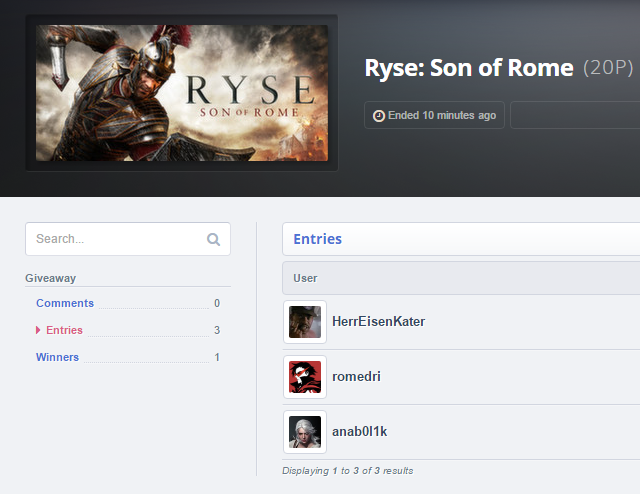Click the User column header

click(305, 278)
